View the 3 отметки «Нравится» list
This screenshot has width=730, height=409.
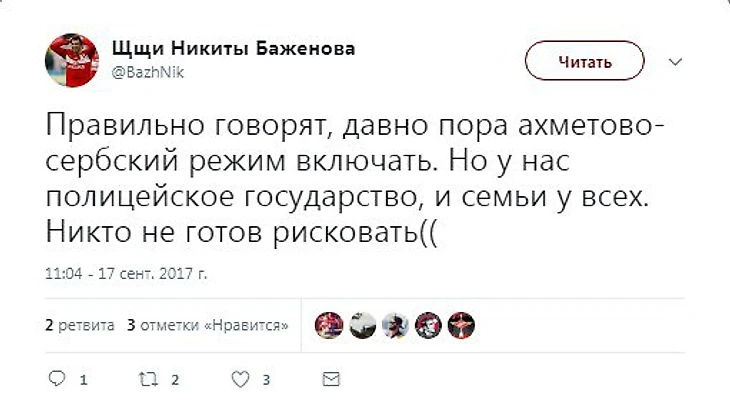[208, 325]
